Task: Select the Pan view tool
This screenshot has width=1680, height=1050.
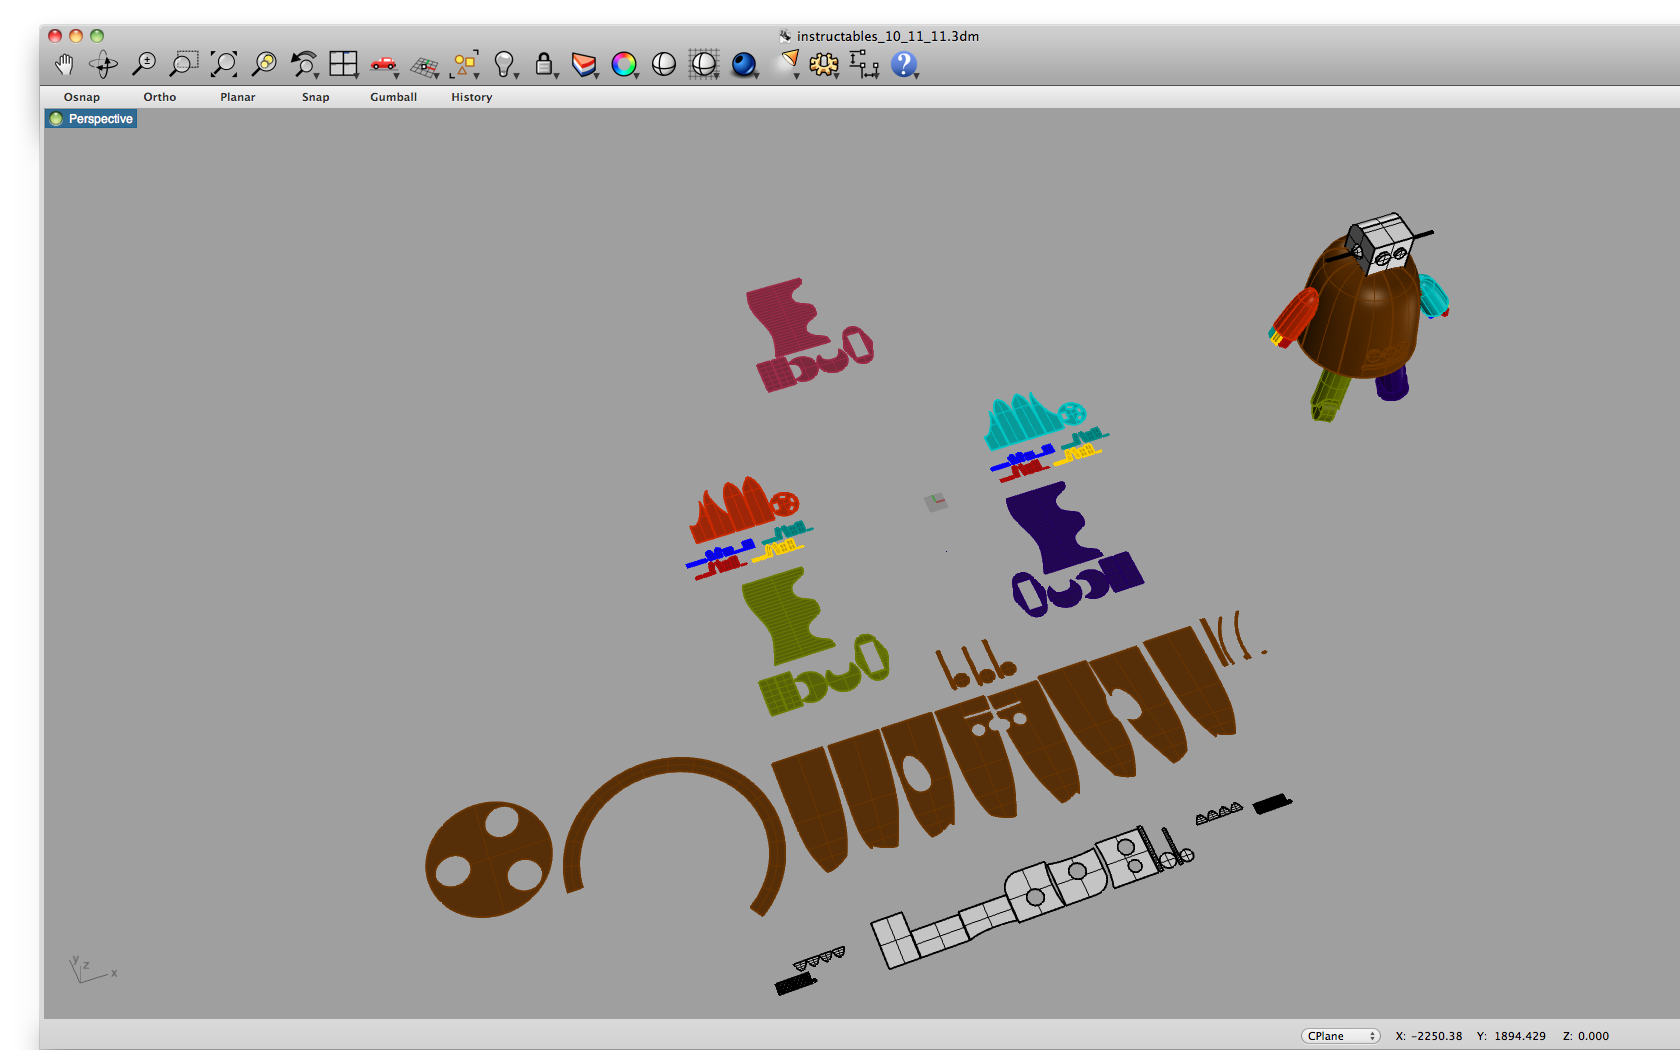Action: click(x=63, y=63)
